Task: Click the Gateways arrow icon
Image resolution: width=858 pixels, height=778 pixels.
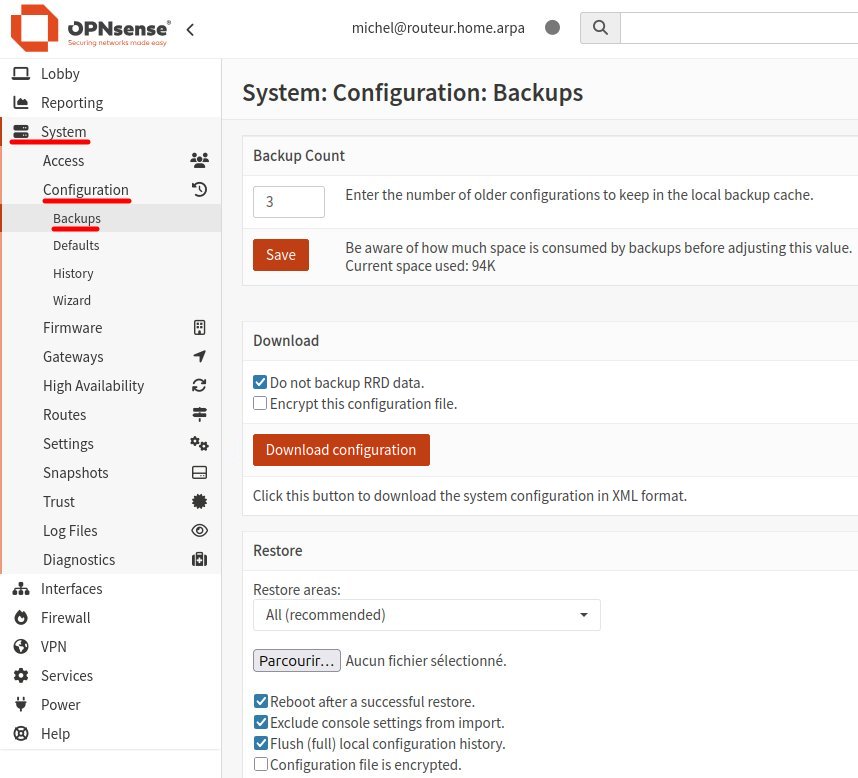Action: (x=199, y=357)
